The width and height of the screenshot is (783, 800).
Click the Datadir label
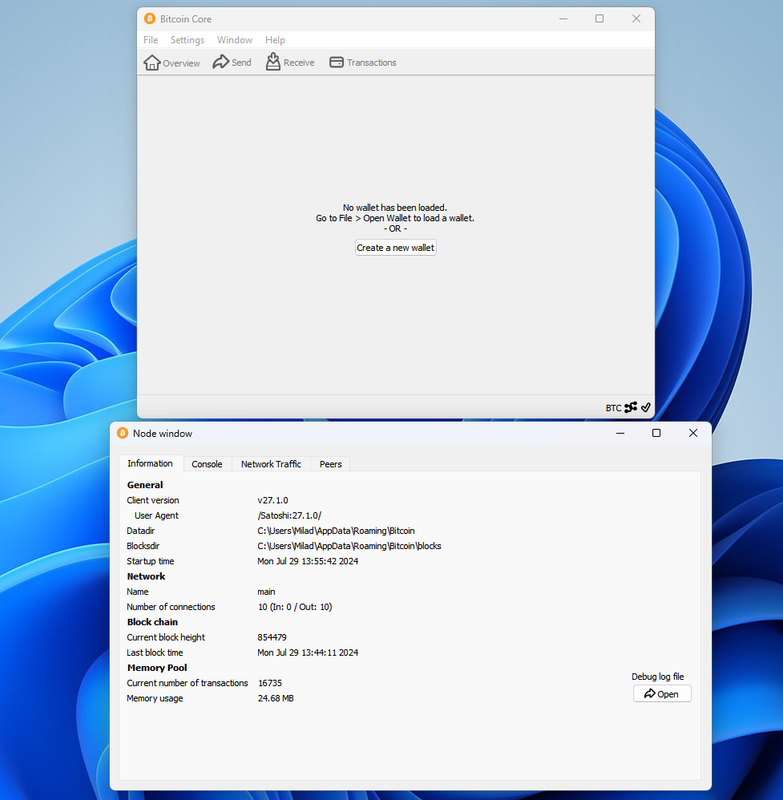point(140,531)
